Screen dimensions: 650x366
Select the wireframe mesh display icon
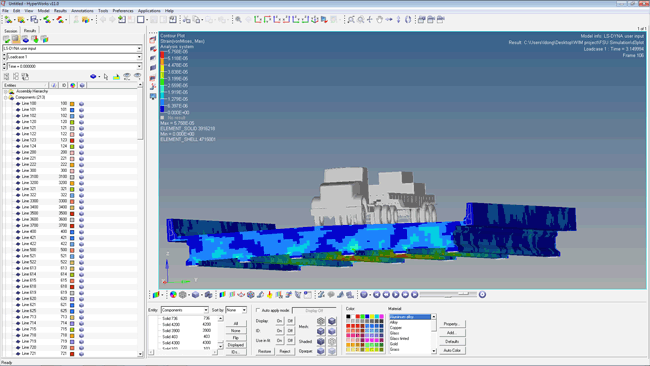click(x=321, y=321)
